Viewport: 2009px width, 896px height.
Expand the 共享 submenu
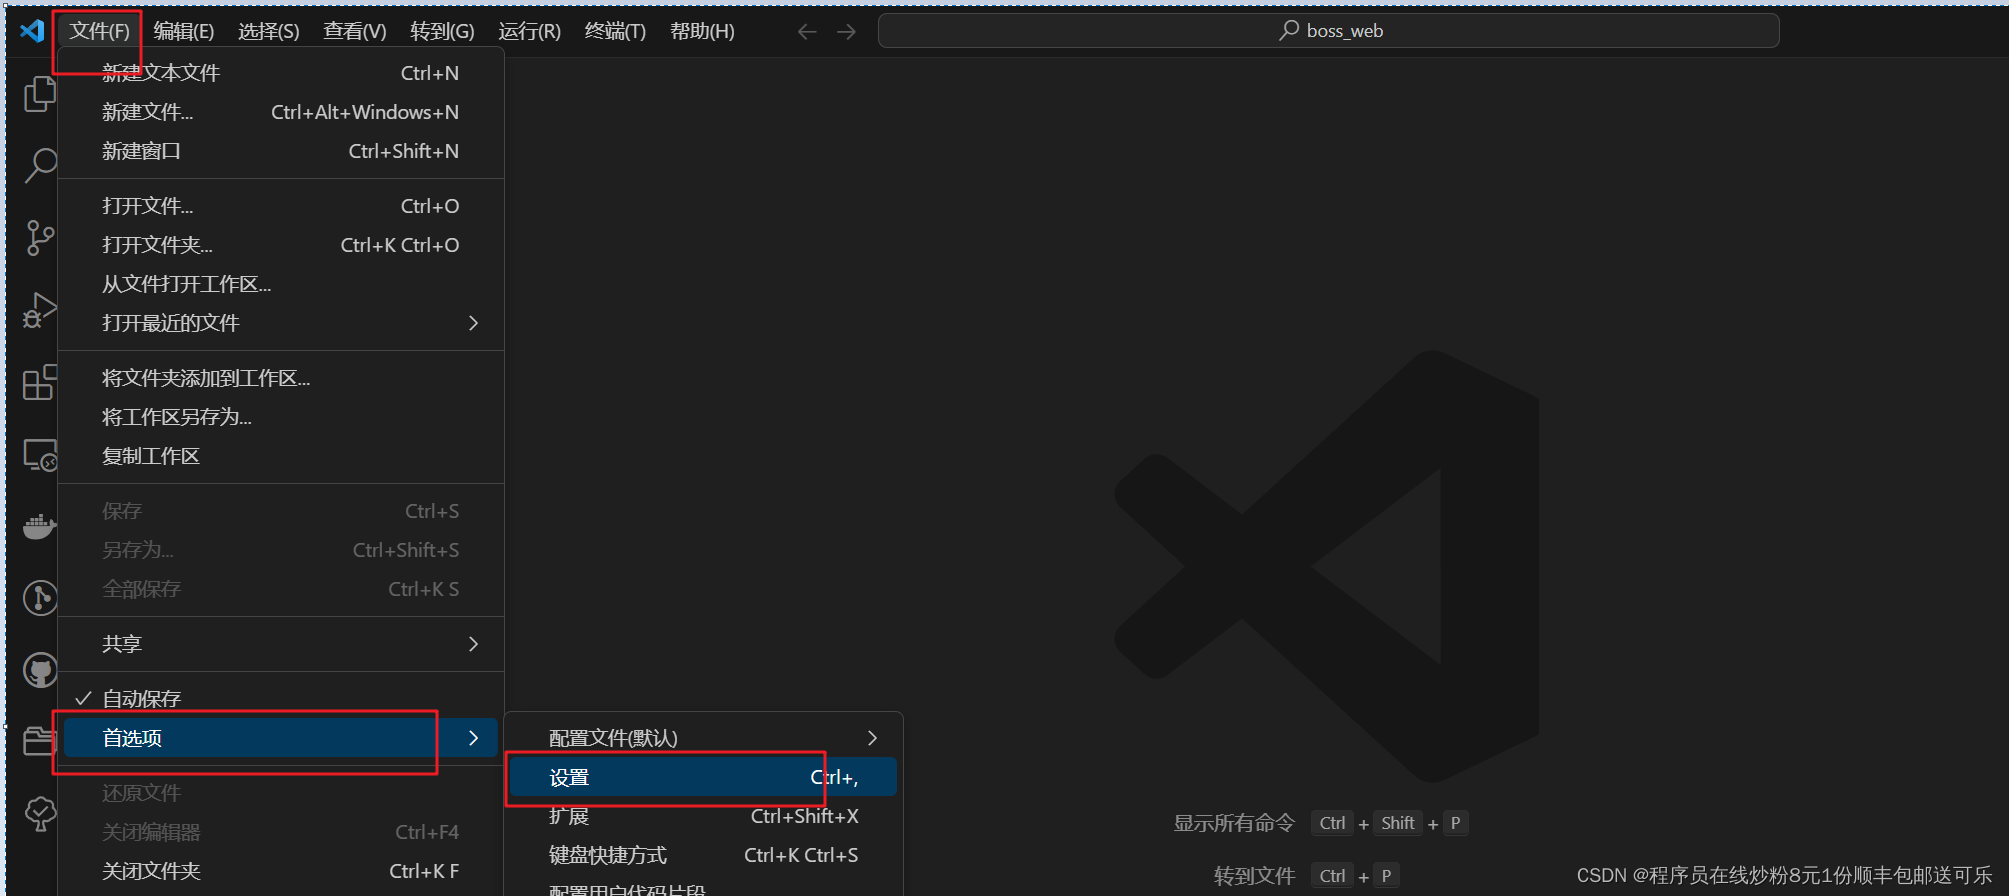(281, 644)
